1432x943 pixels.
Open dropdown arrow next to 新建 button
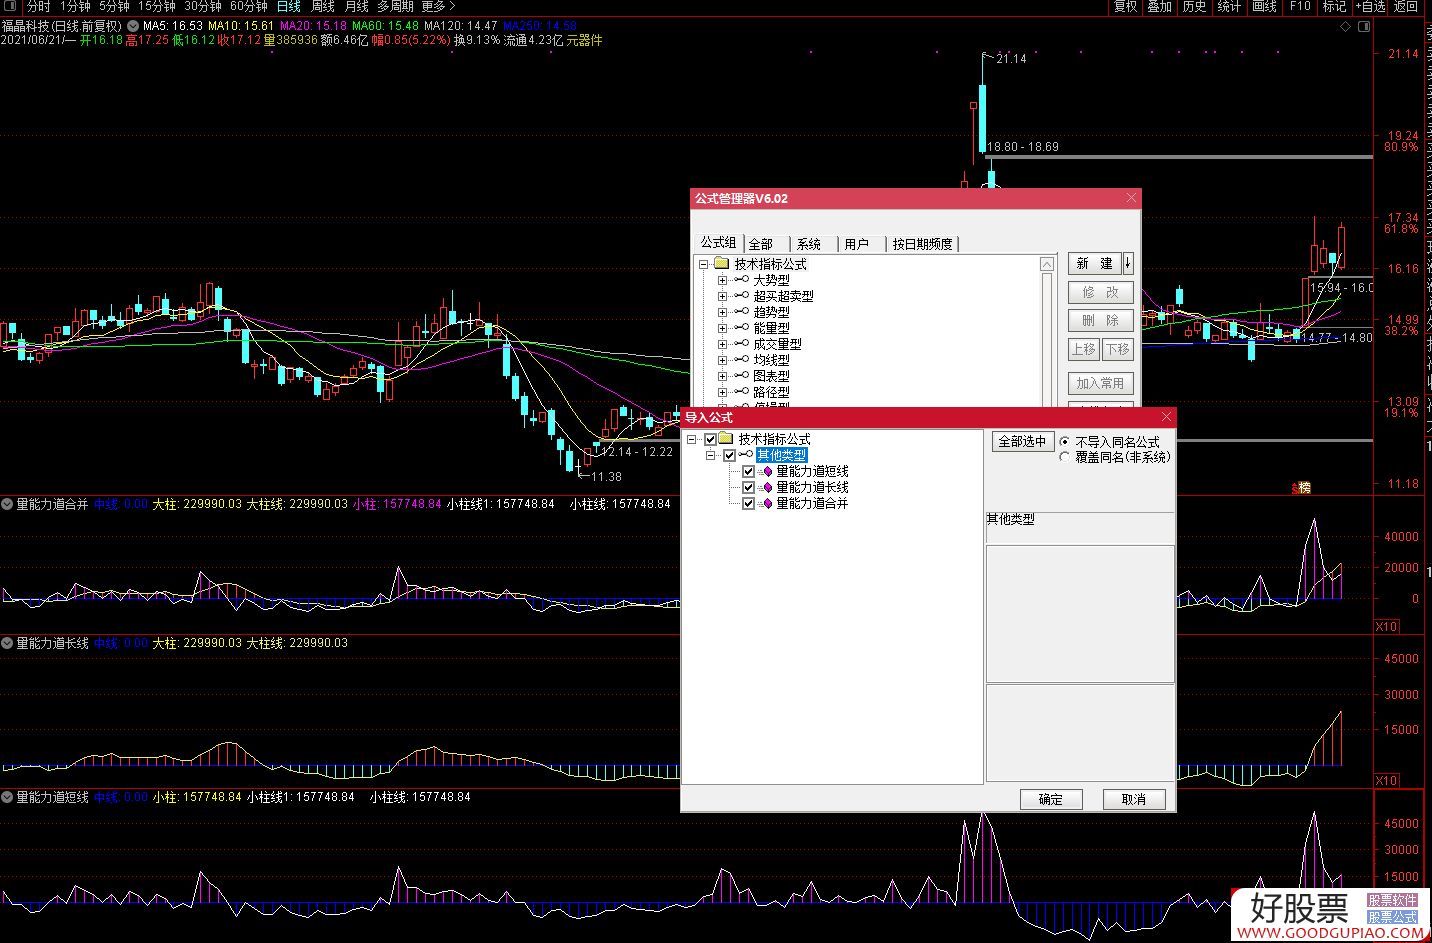tap(1128, 264)
